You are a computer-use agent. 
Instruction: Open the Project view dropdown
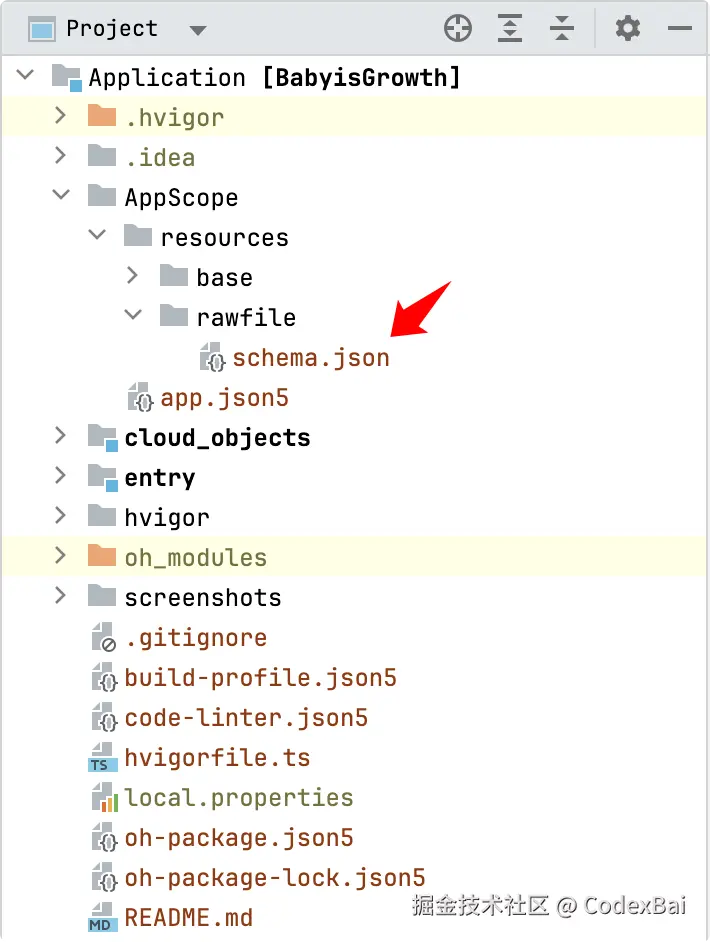pyautogui.click(x=197, y=30)
